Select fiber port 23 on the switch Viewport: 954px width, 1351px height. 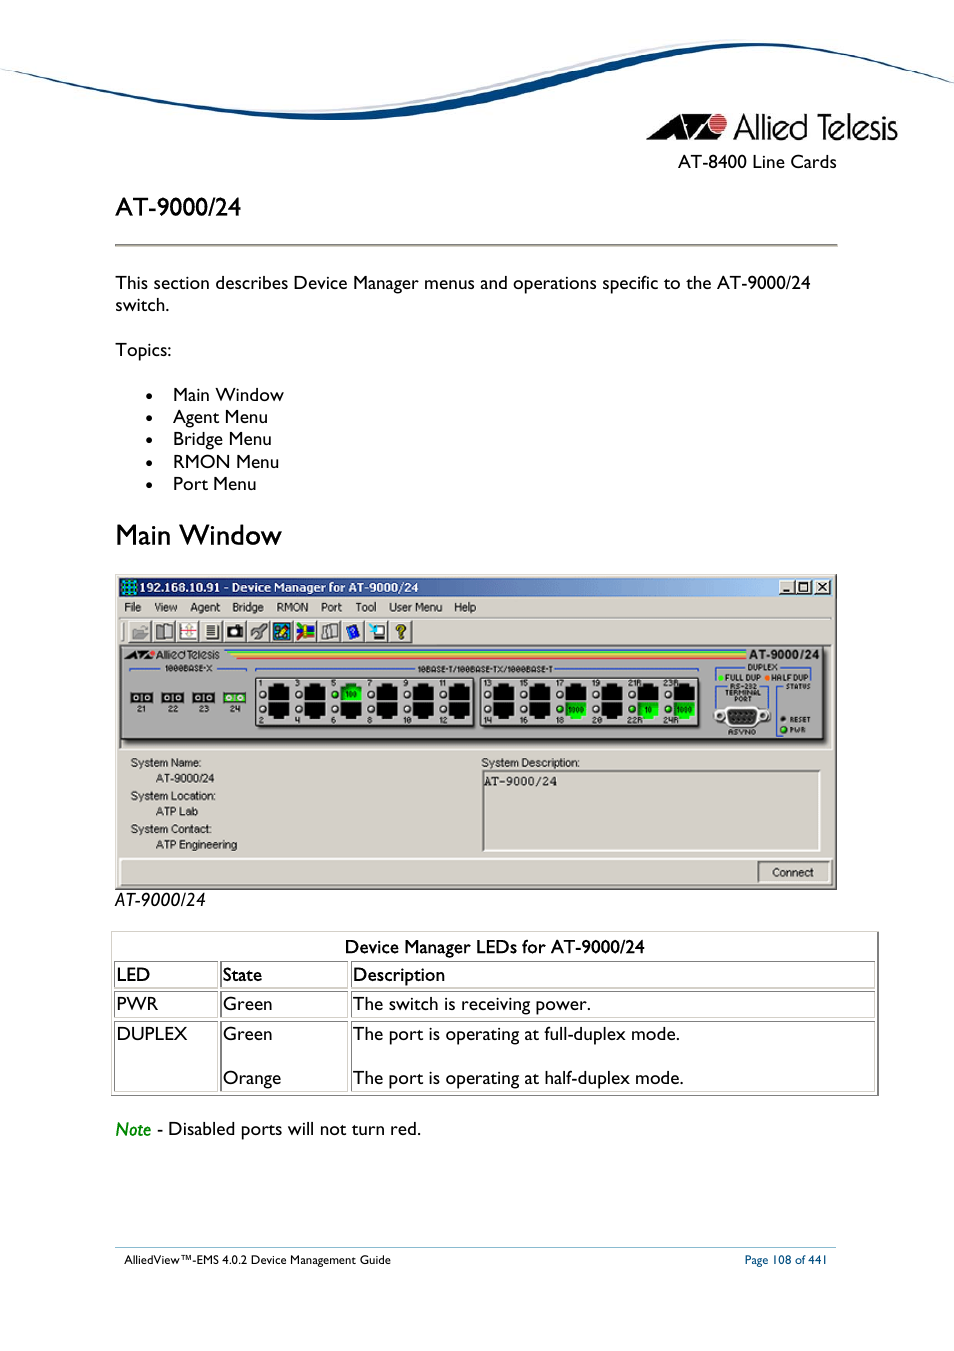point(203,698)
